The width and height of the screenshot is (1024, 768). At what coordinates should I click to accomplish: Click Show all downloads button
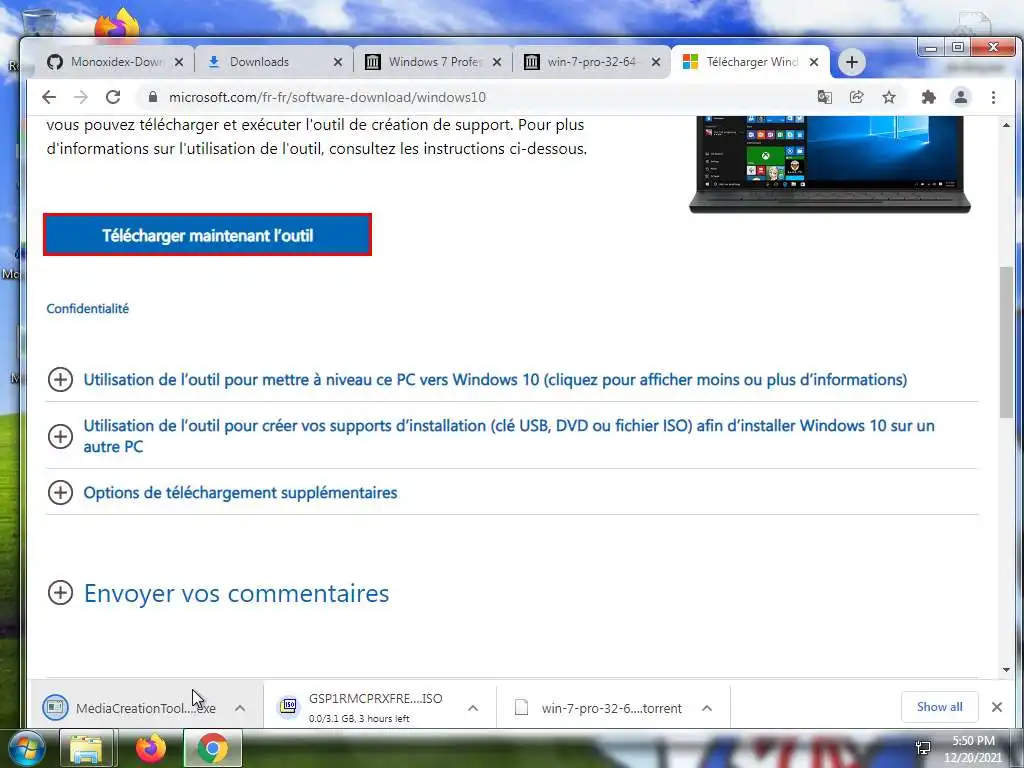[939, 707]
